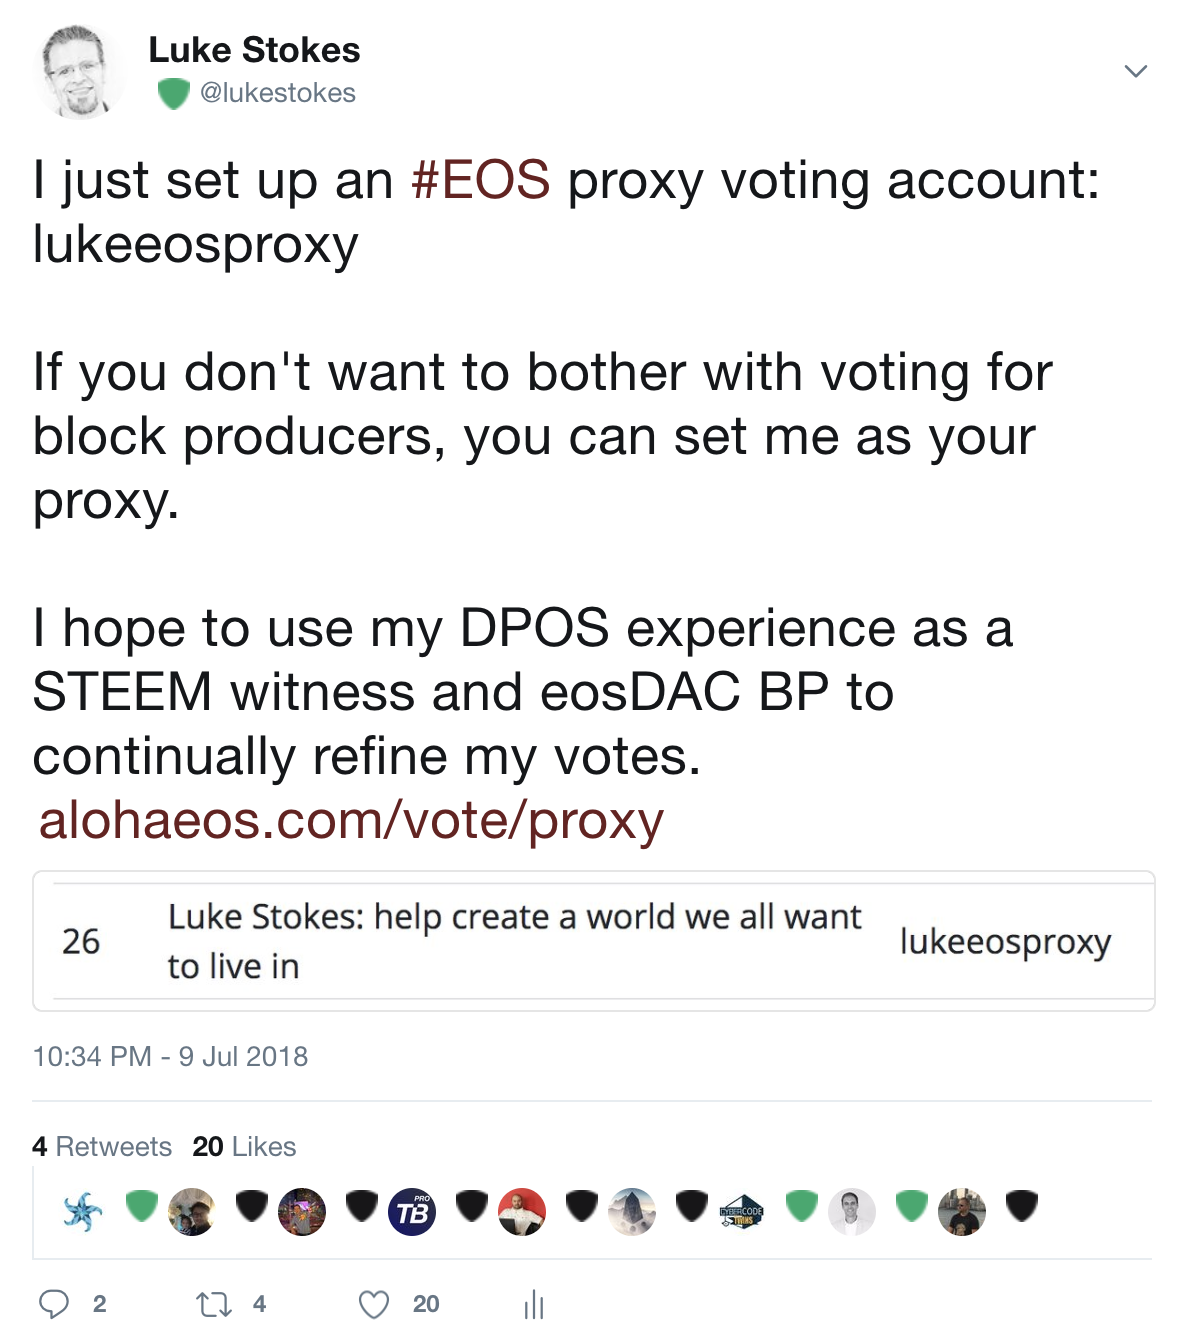The image size is (1188, 1342).
Task: Like the tweet with the heart icon
Action: click(x=374, y=1304)
